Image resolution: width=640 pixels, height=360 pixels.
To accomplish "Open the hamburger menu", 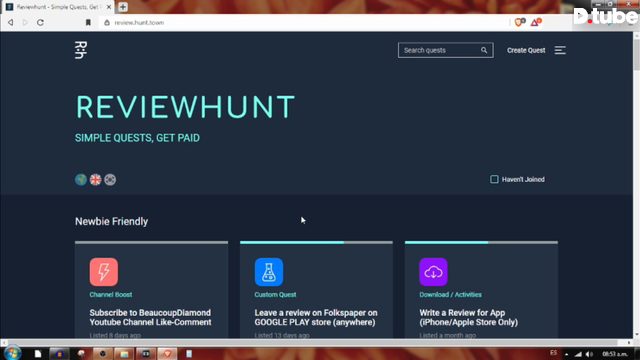I will coord(560,50).
